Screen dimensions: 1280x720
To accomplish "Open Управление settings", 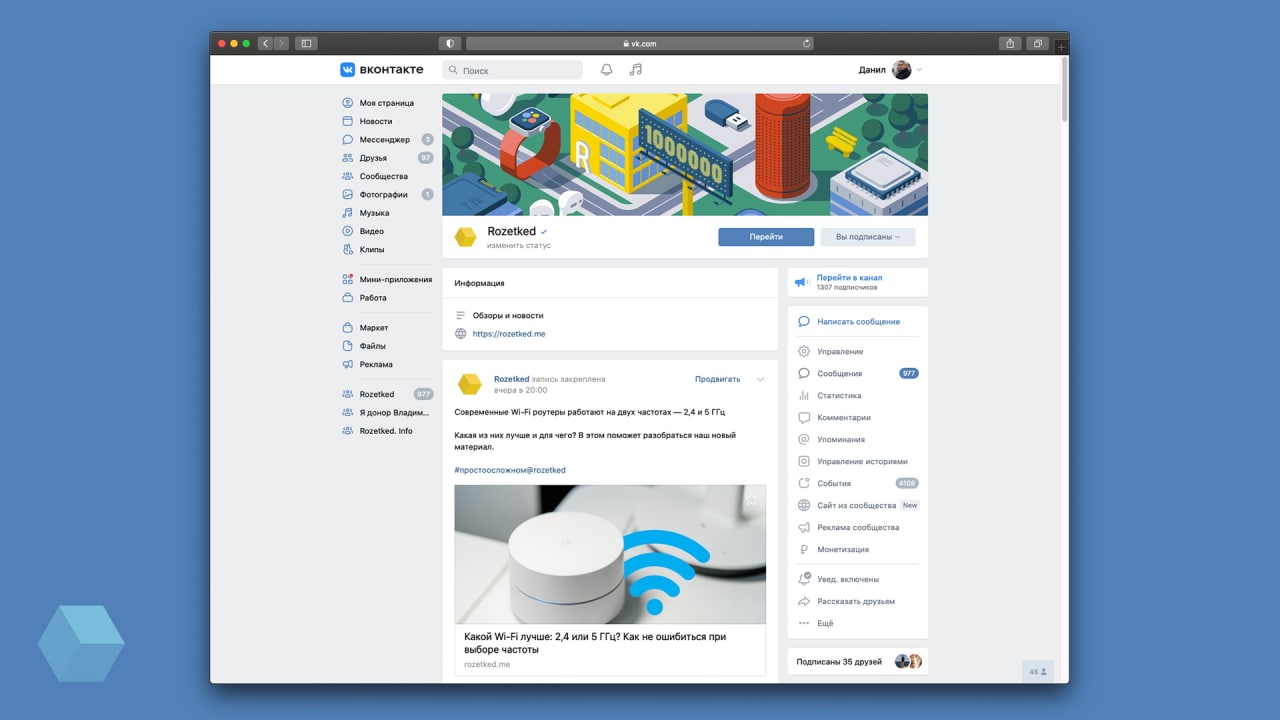I will (840, 352).
